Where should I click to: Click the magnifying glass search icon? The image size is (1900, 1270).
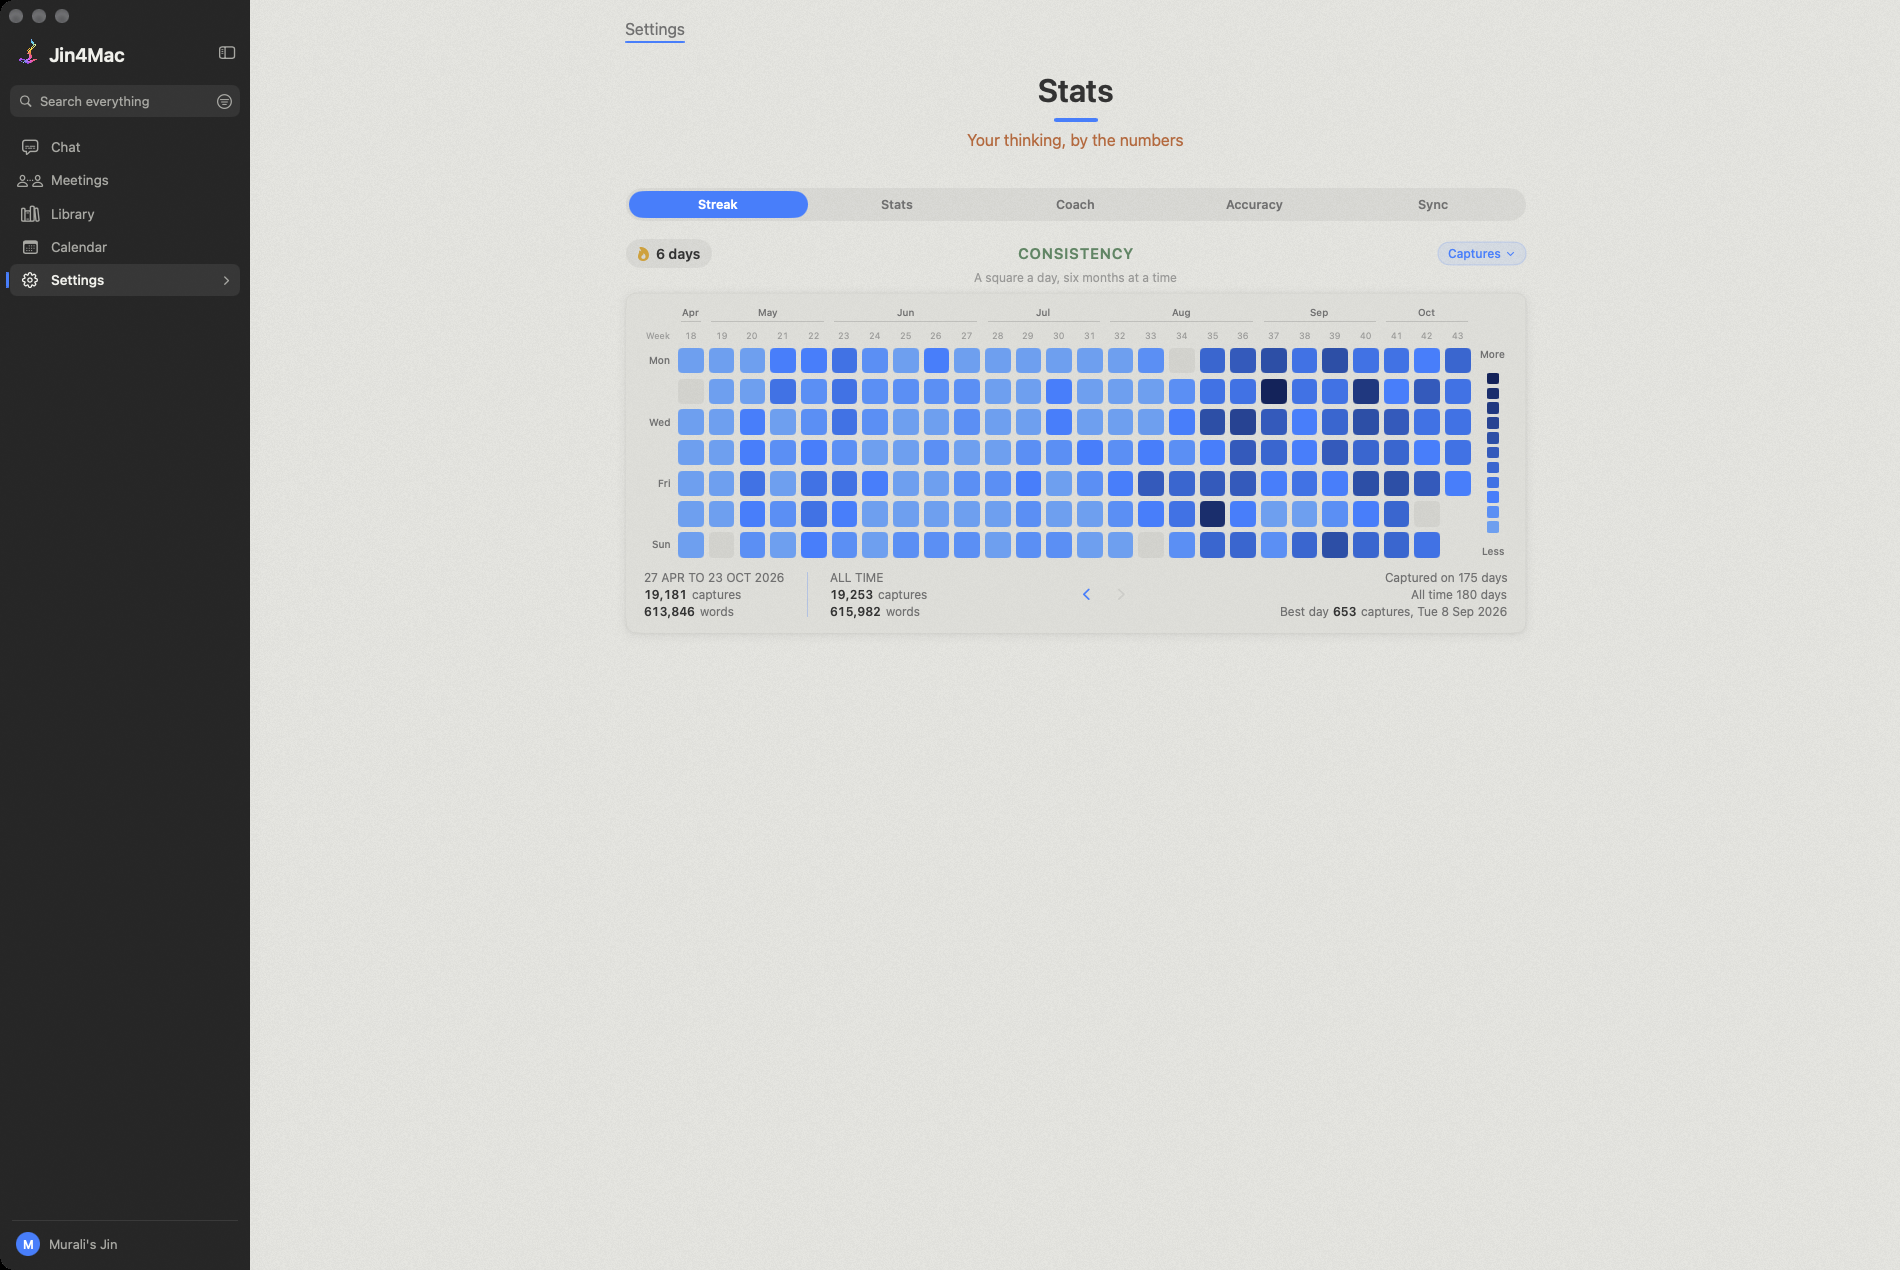[26, 101]
